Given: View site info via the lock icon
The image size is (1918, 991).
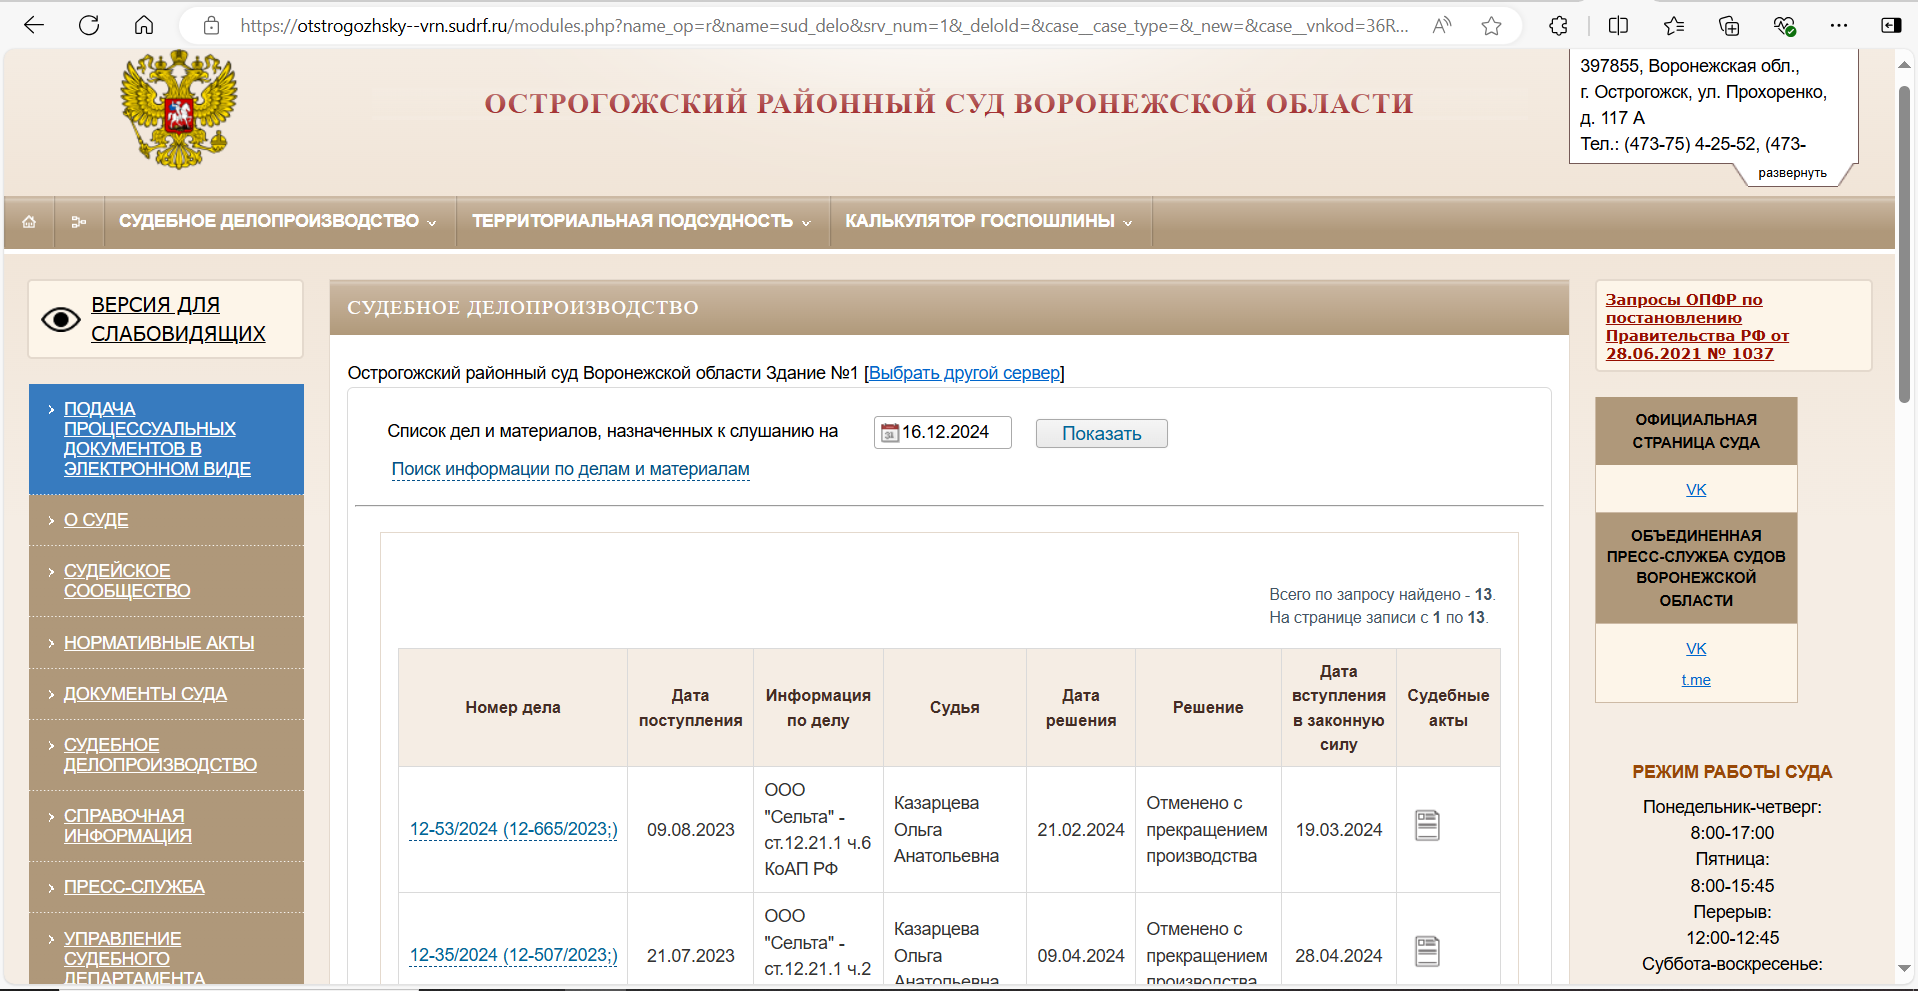Looking at the screenshot, I should 211,26.
